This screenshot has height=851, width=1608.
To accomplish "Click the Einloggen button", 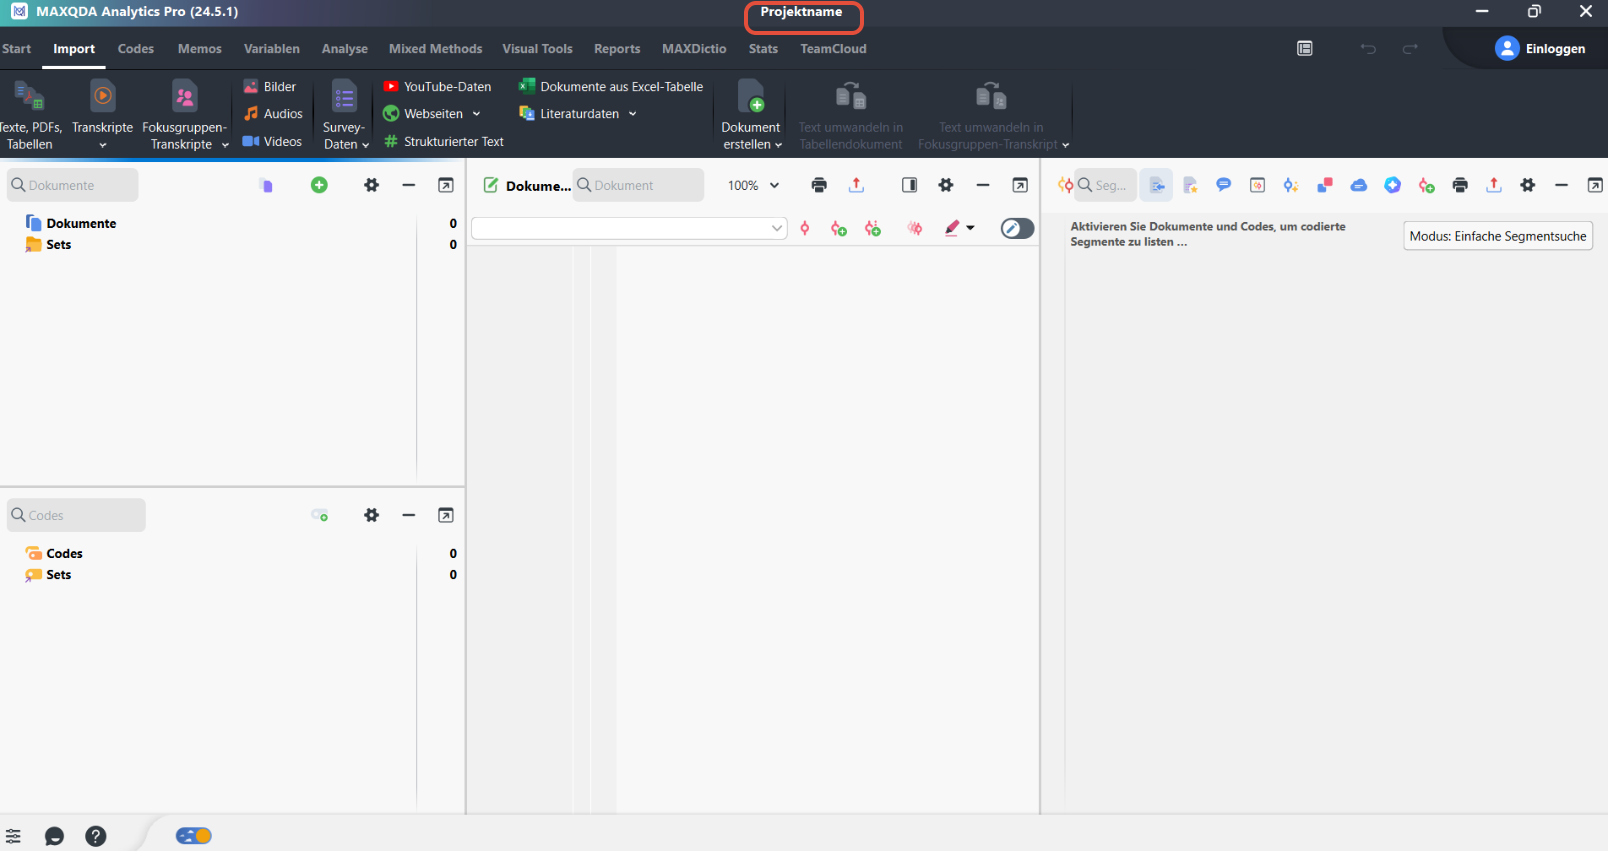I will coord(1540,49).
